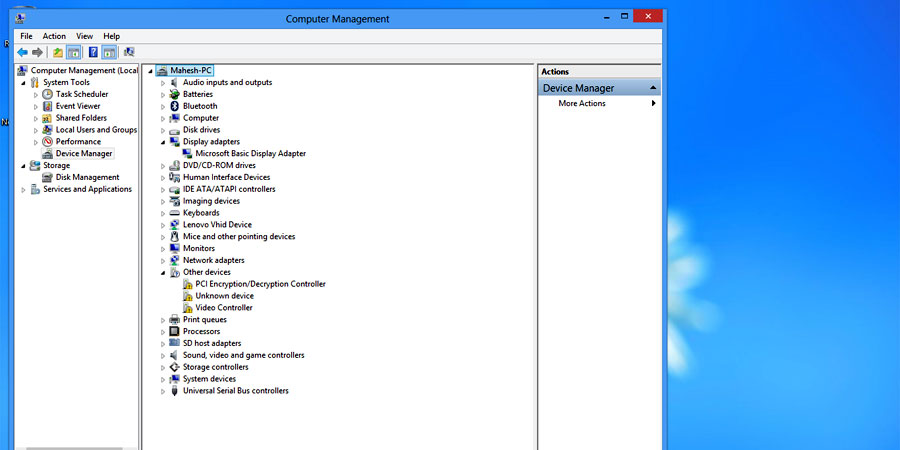Open Event Viewer in the left tree
900x450 pixels.
[77, 106]
